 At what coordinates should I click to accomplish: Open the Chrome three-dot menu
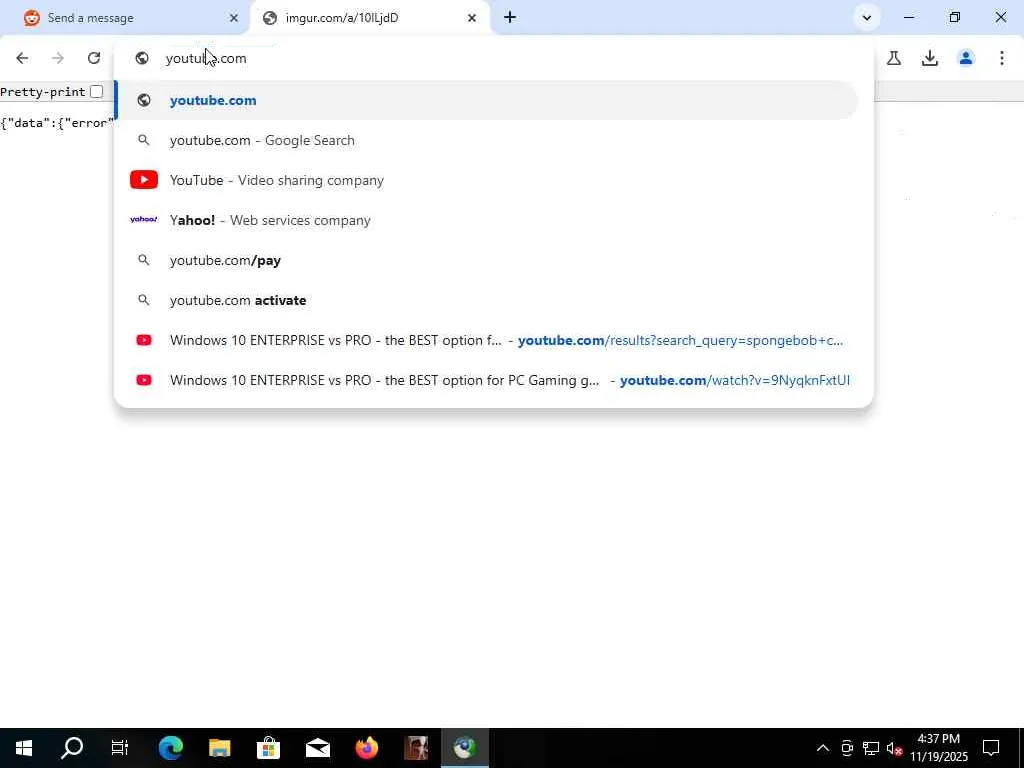click(x=1002, y=58)
